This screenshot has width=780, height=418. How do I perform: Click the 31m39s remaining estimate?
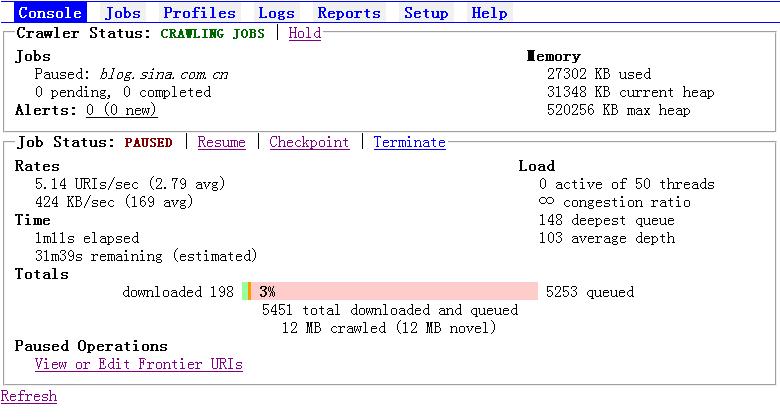(146, 256)
